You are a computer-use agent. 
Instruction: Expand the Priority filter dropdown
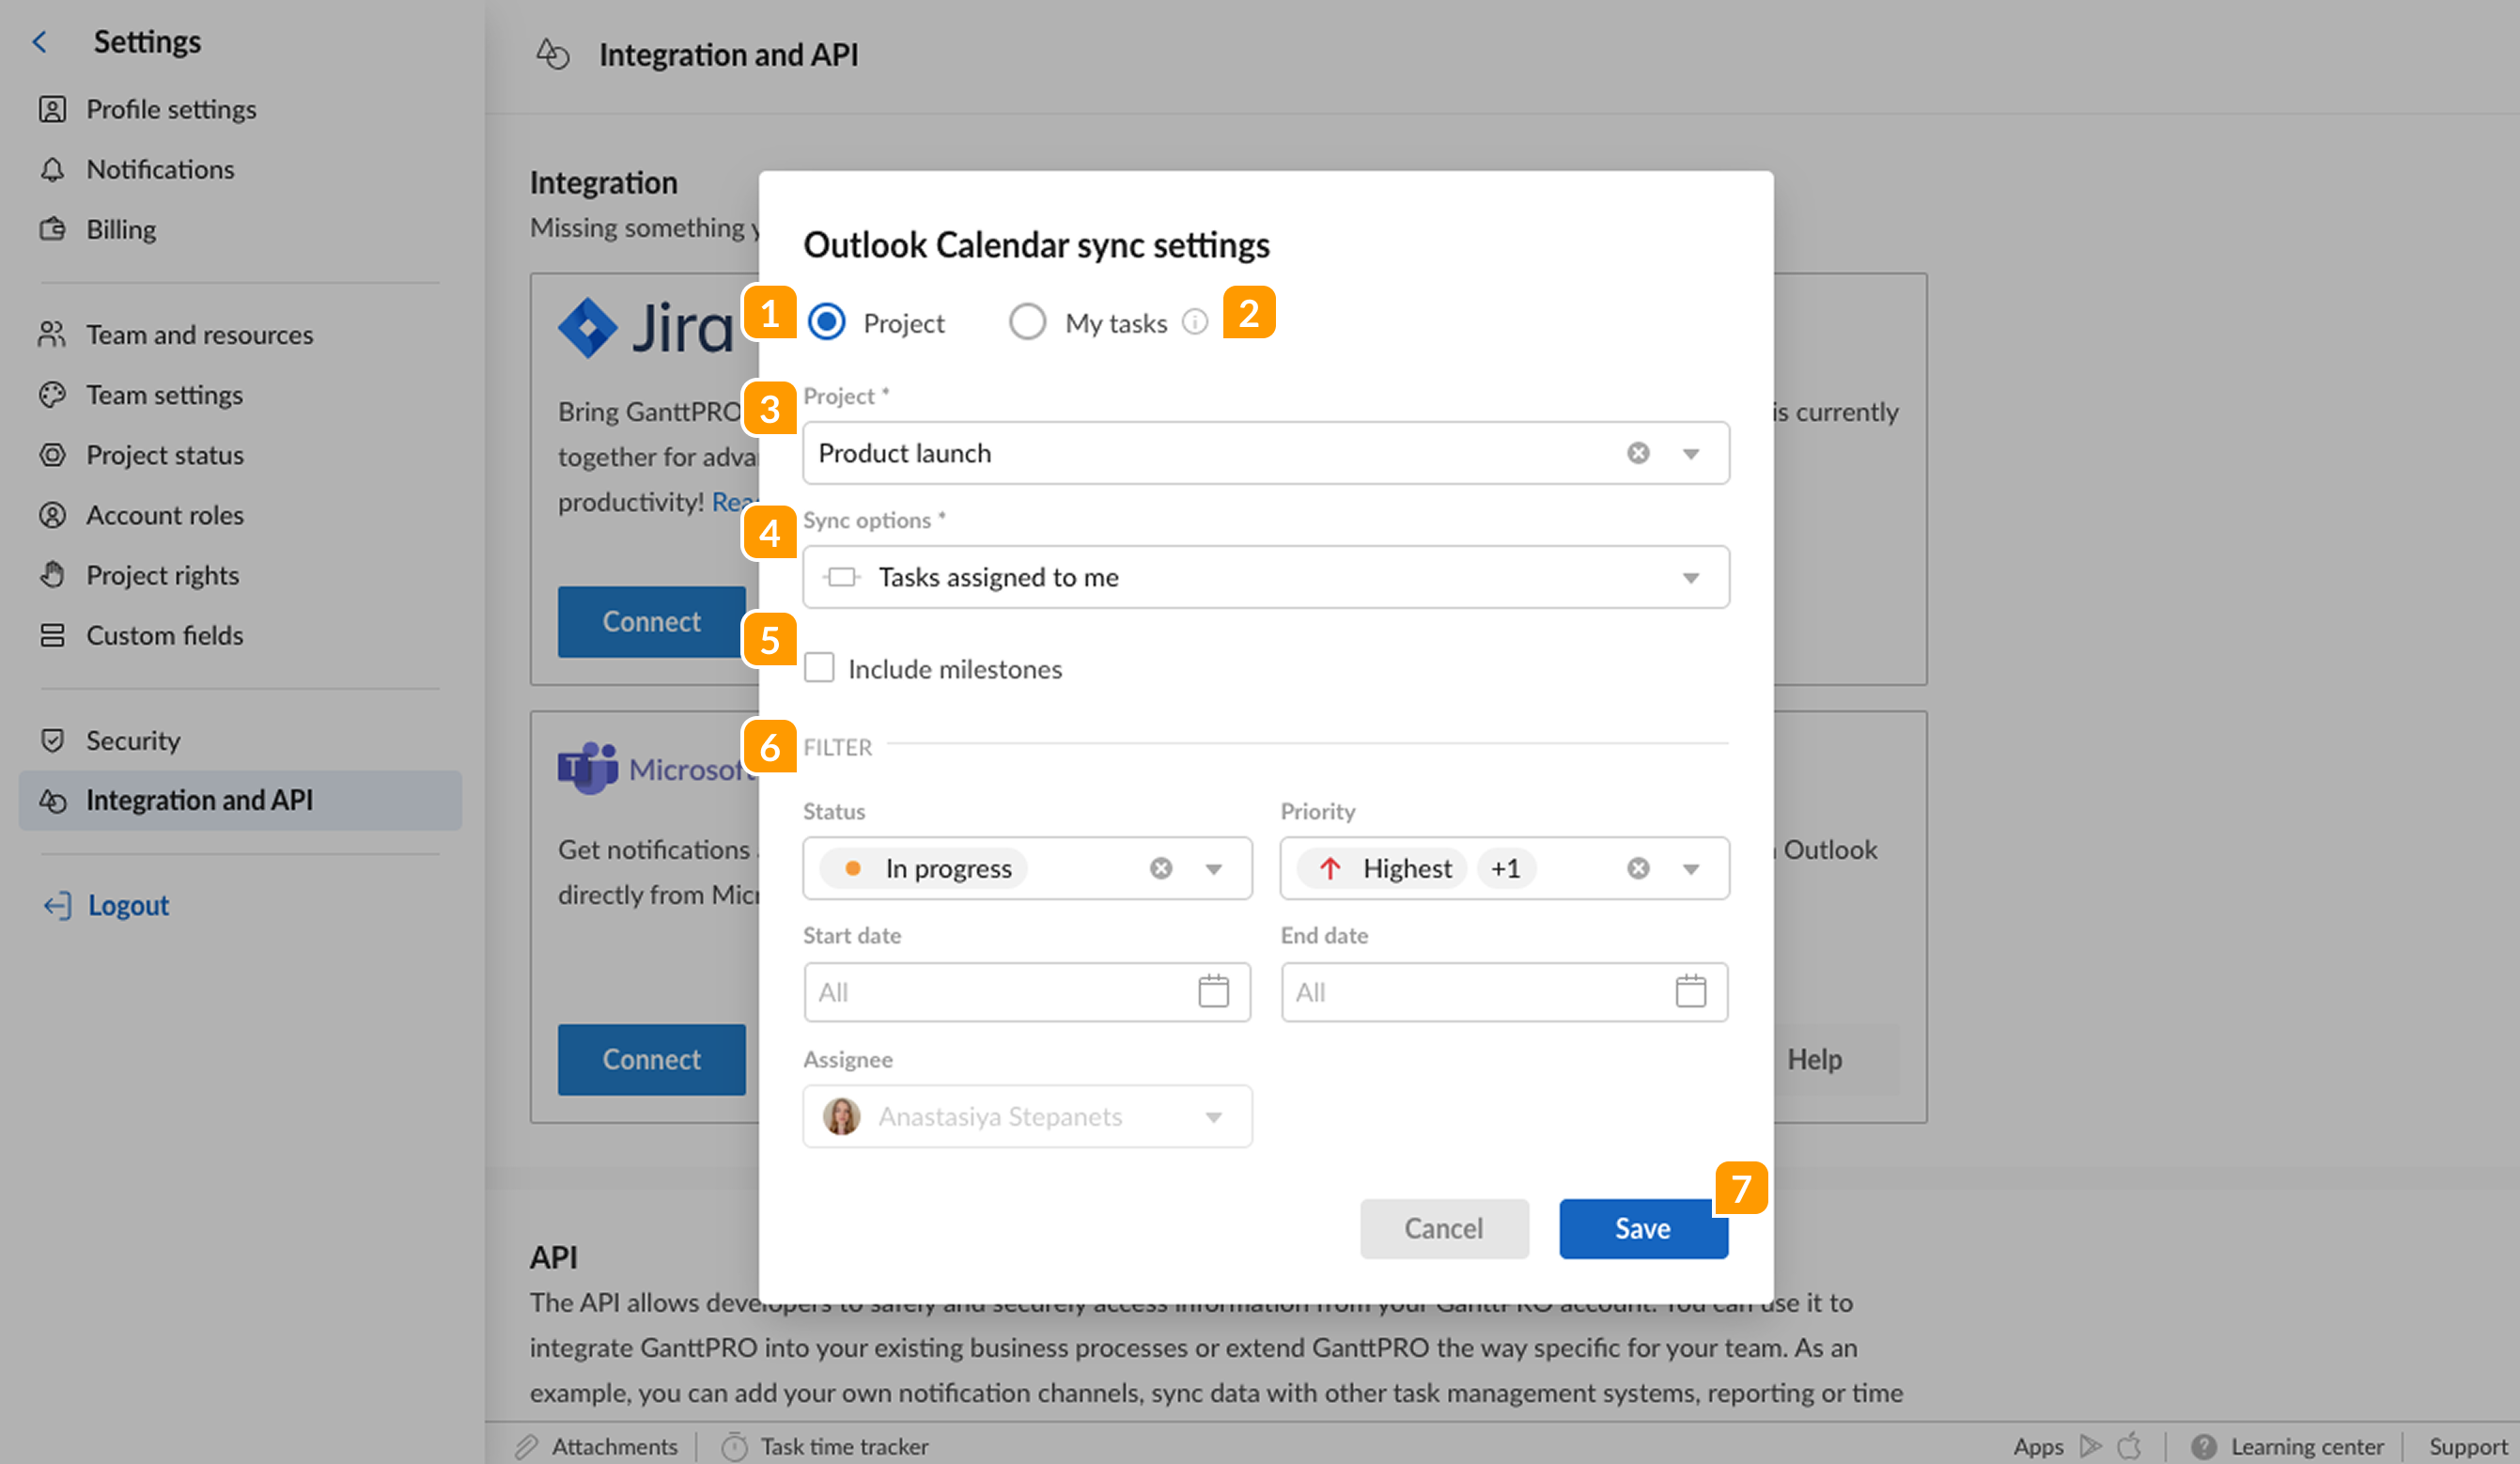pos(1691,868)
